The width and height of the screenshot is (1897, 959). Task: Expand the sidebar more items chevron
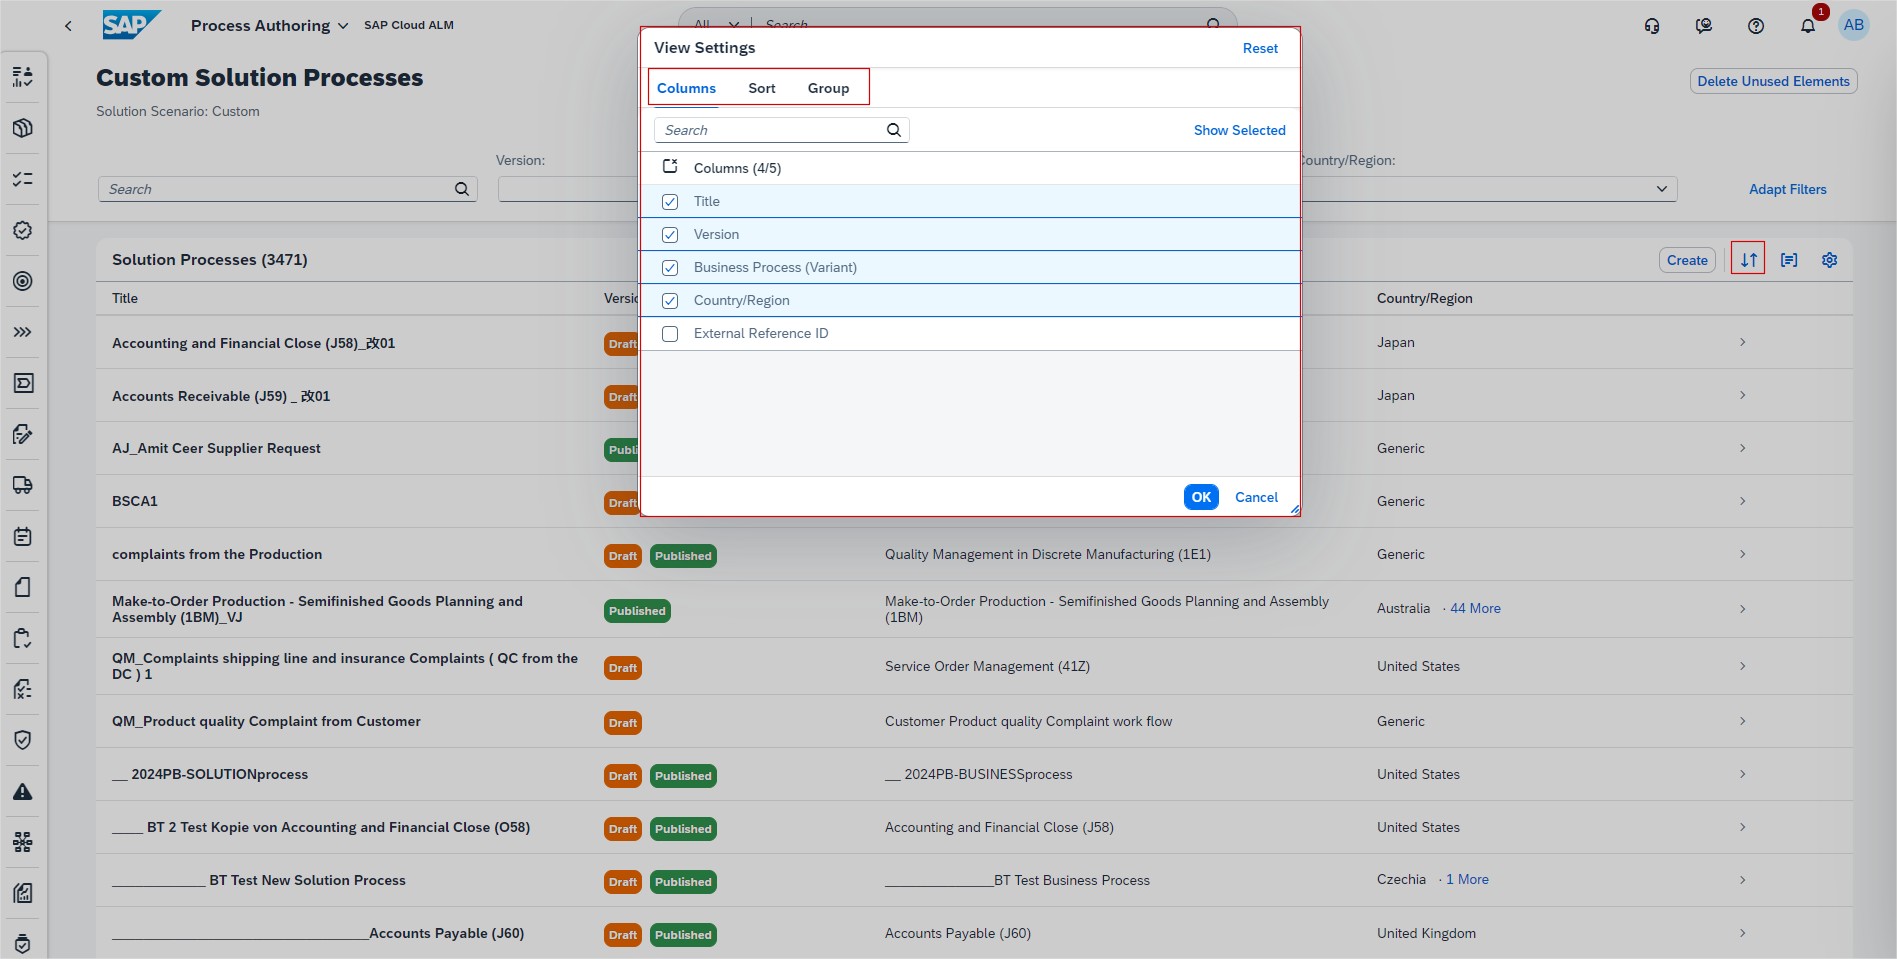click(x=23, y=332)
